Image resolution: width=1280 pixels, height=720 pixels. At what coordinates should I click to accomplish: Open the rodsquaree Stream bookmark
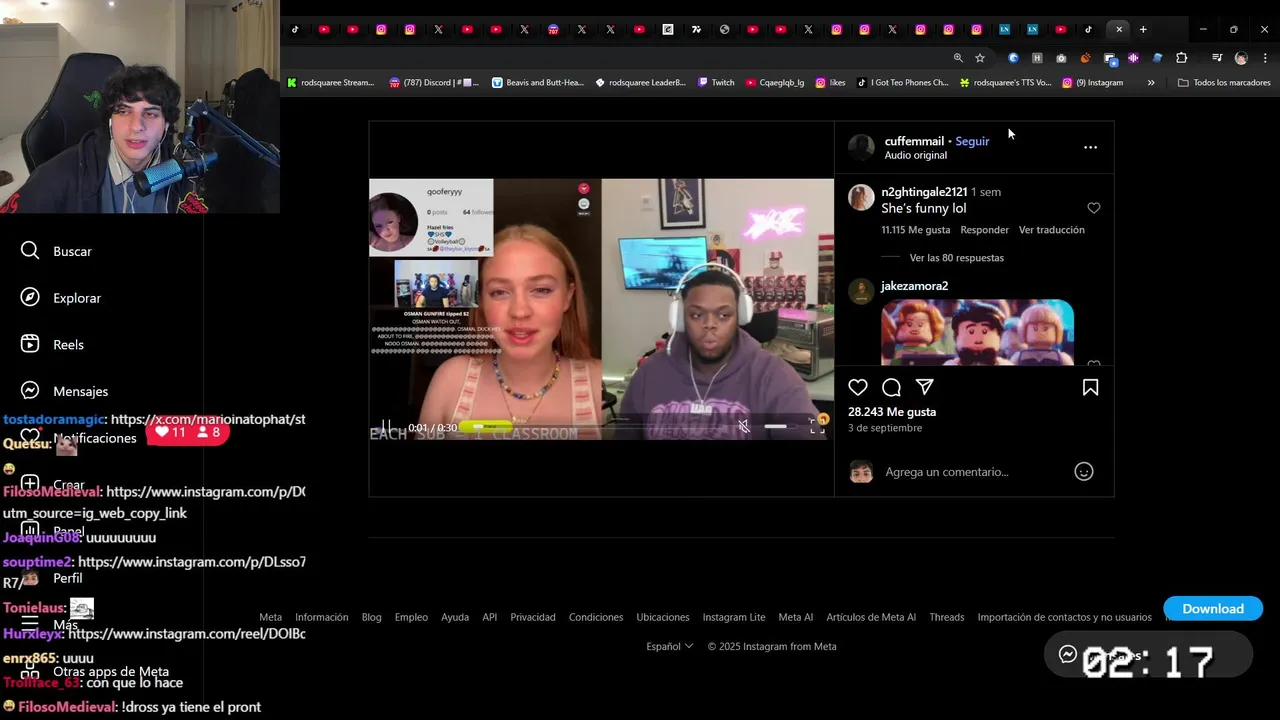click(330, 83)
